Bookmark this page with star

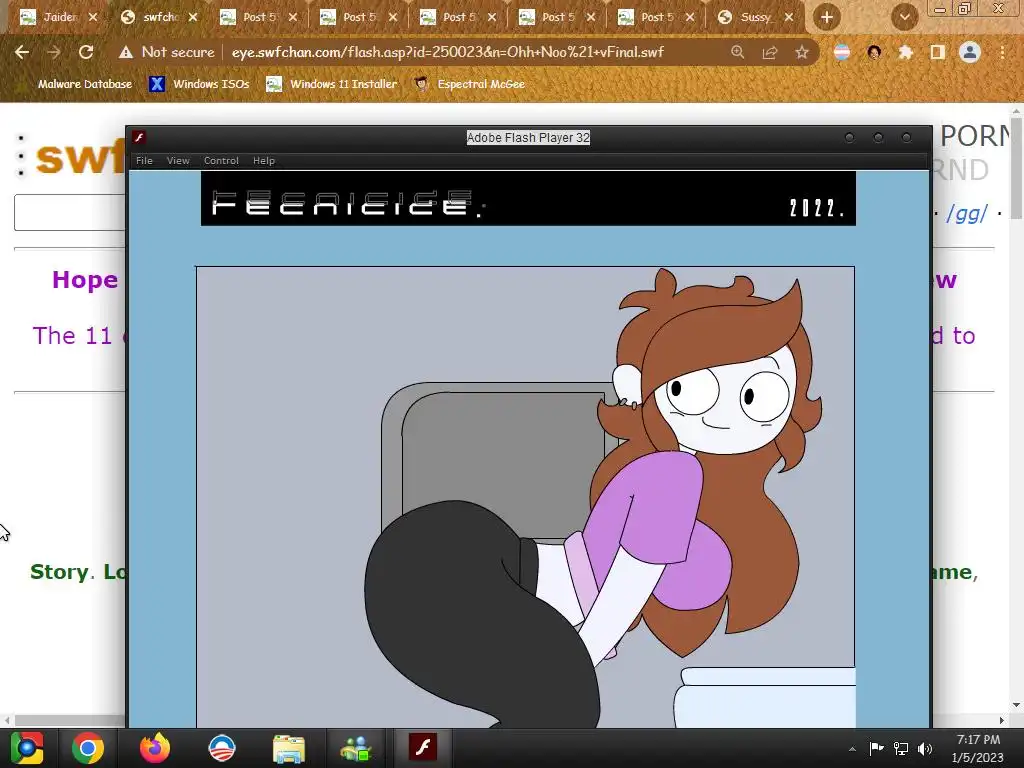802,52
